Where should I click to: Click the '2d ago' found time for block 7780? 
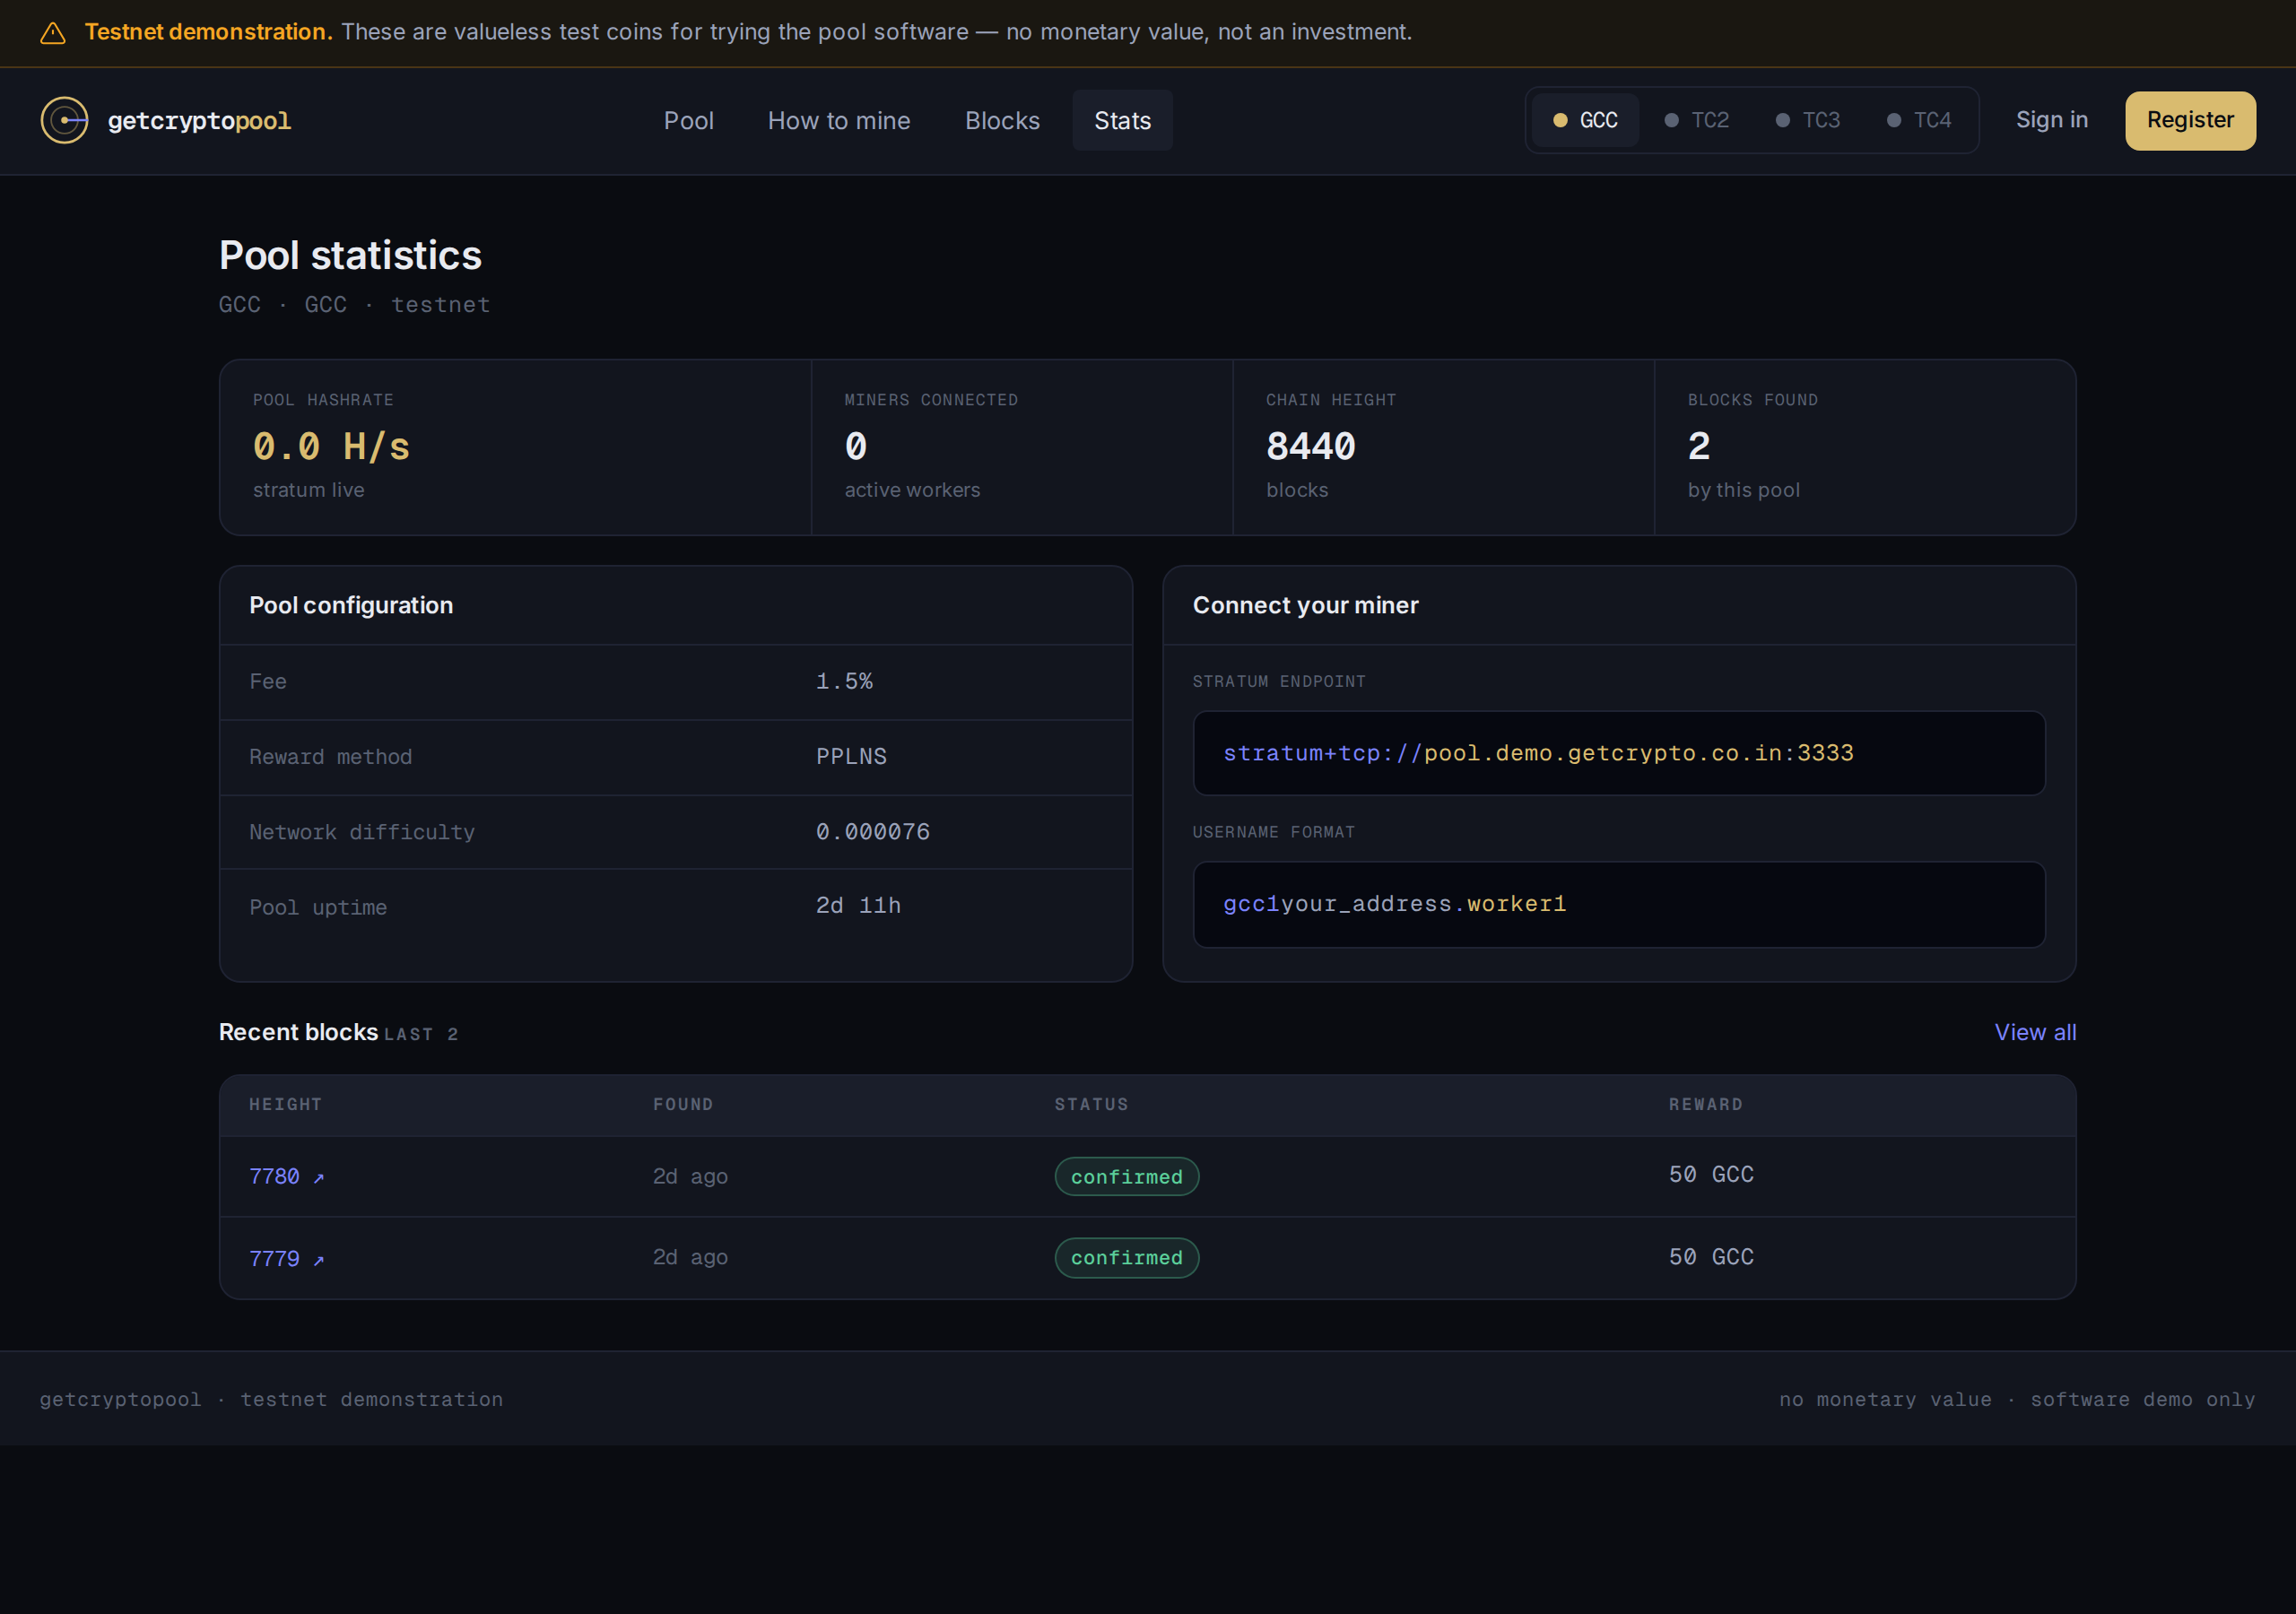pos(690,1176)
